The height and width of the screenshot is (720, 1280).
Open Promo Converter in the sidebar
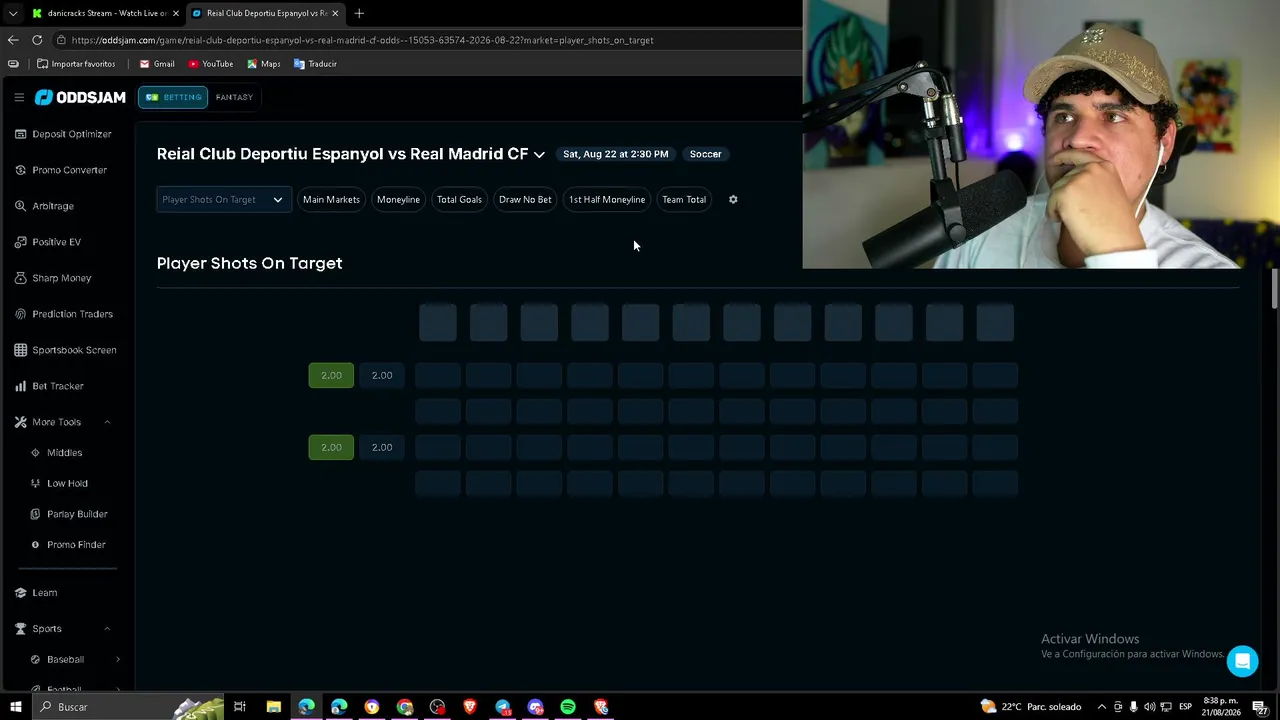click(x=60, y=170)
